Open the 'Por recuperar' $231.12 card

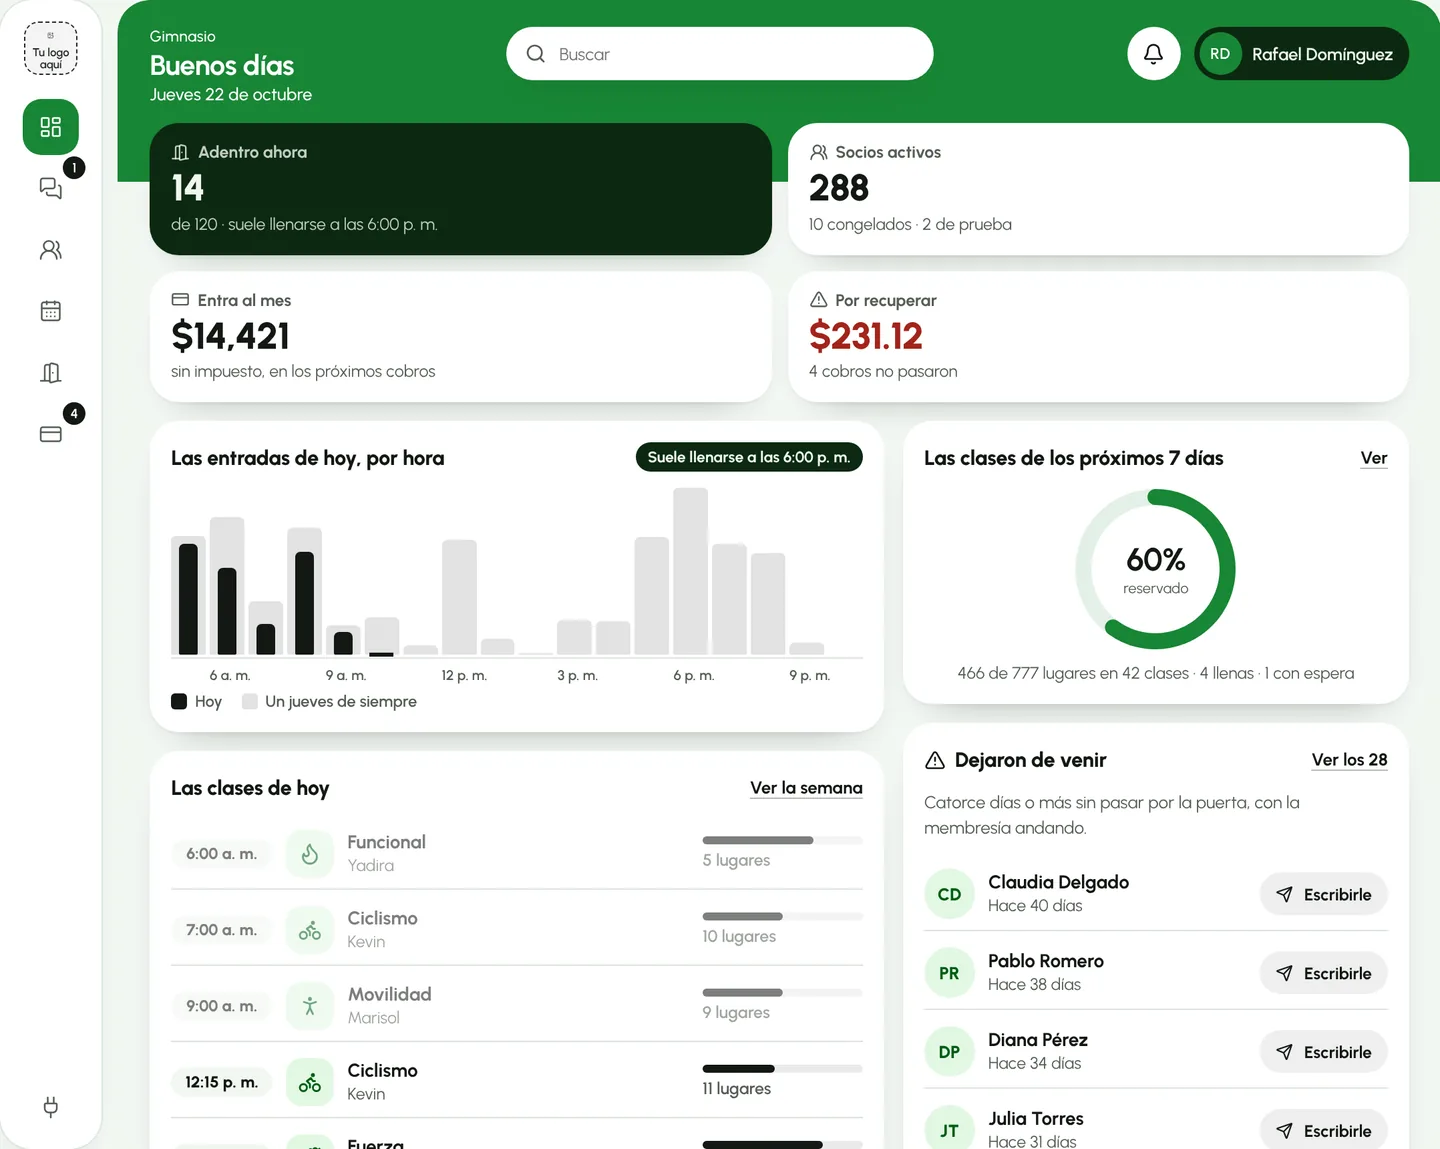[x=1098, y=337]
